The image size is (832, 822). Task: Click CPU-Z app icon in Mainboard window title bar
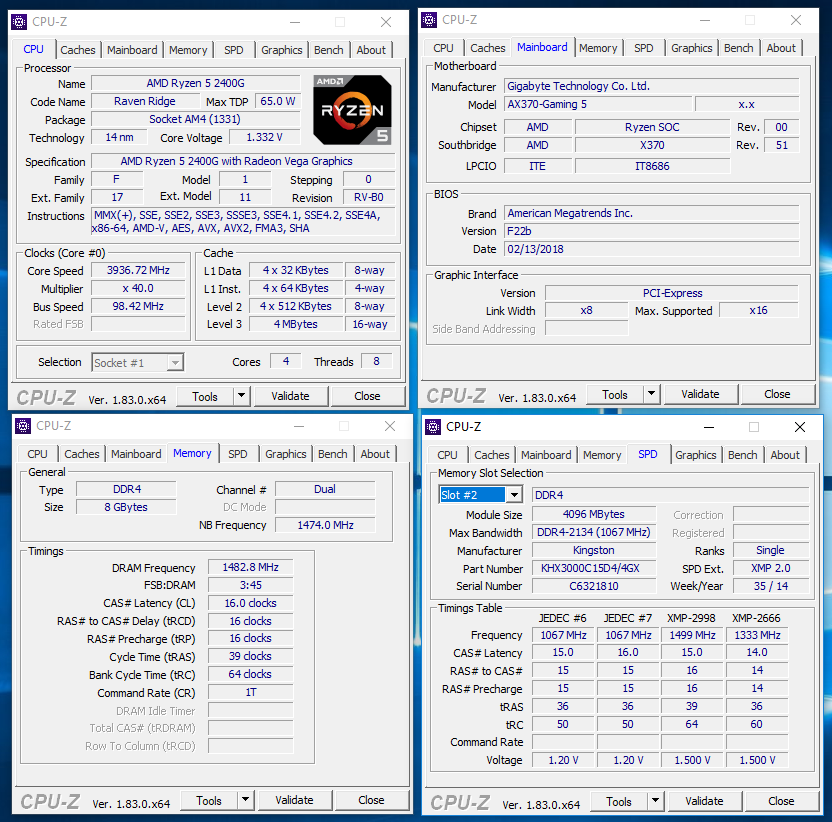pos(429,20)
